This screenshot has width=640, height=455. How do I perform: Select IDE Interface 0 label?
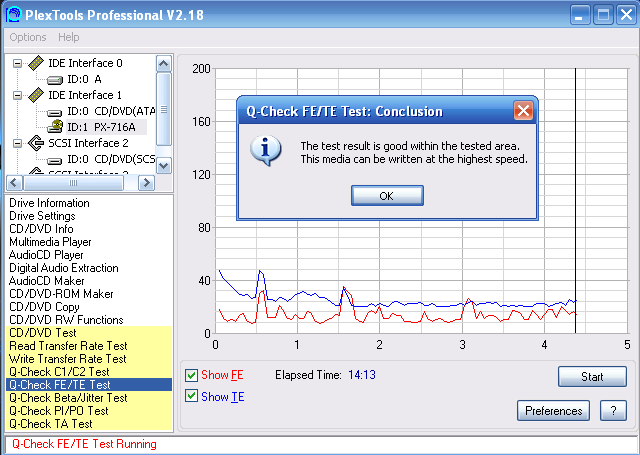[85, 63]
